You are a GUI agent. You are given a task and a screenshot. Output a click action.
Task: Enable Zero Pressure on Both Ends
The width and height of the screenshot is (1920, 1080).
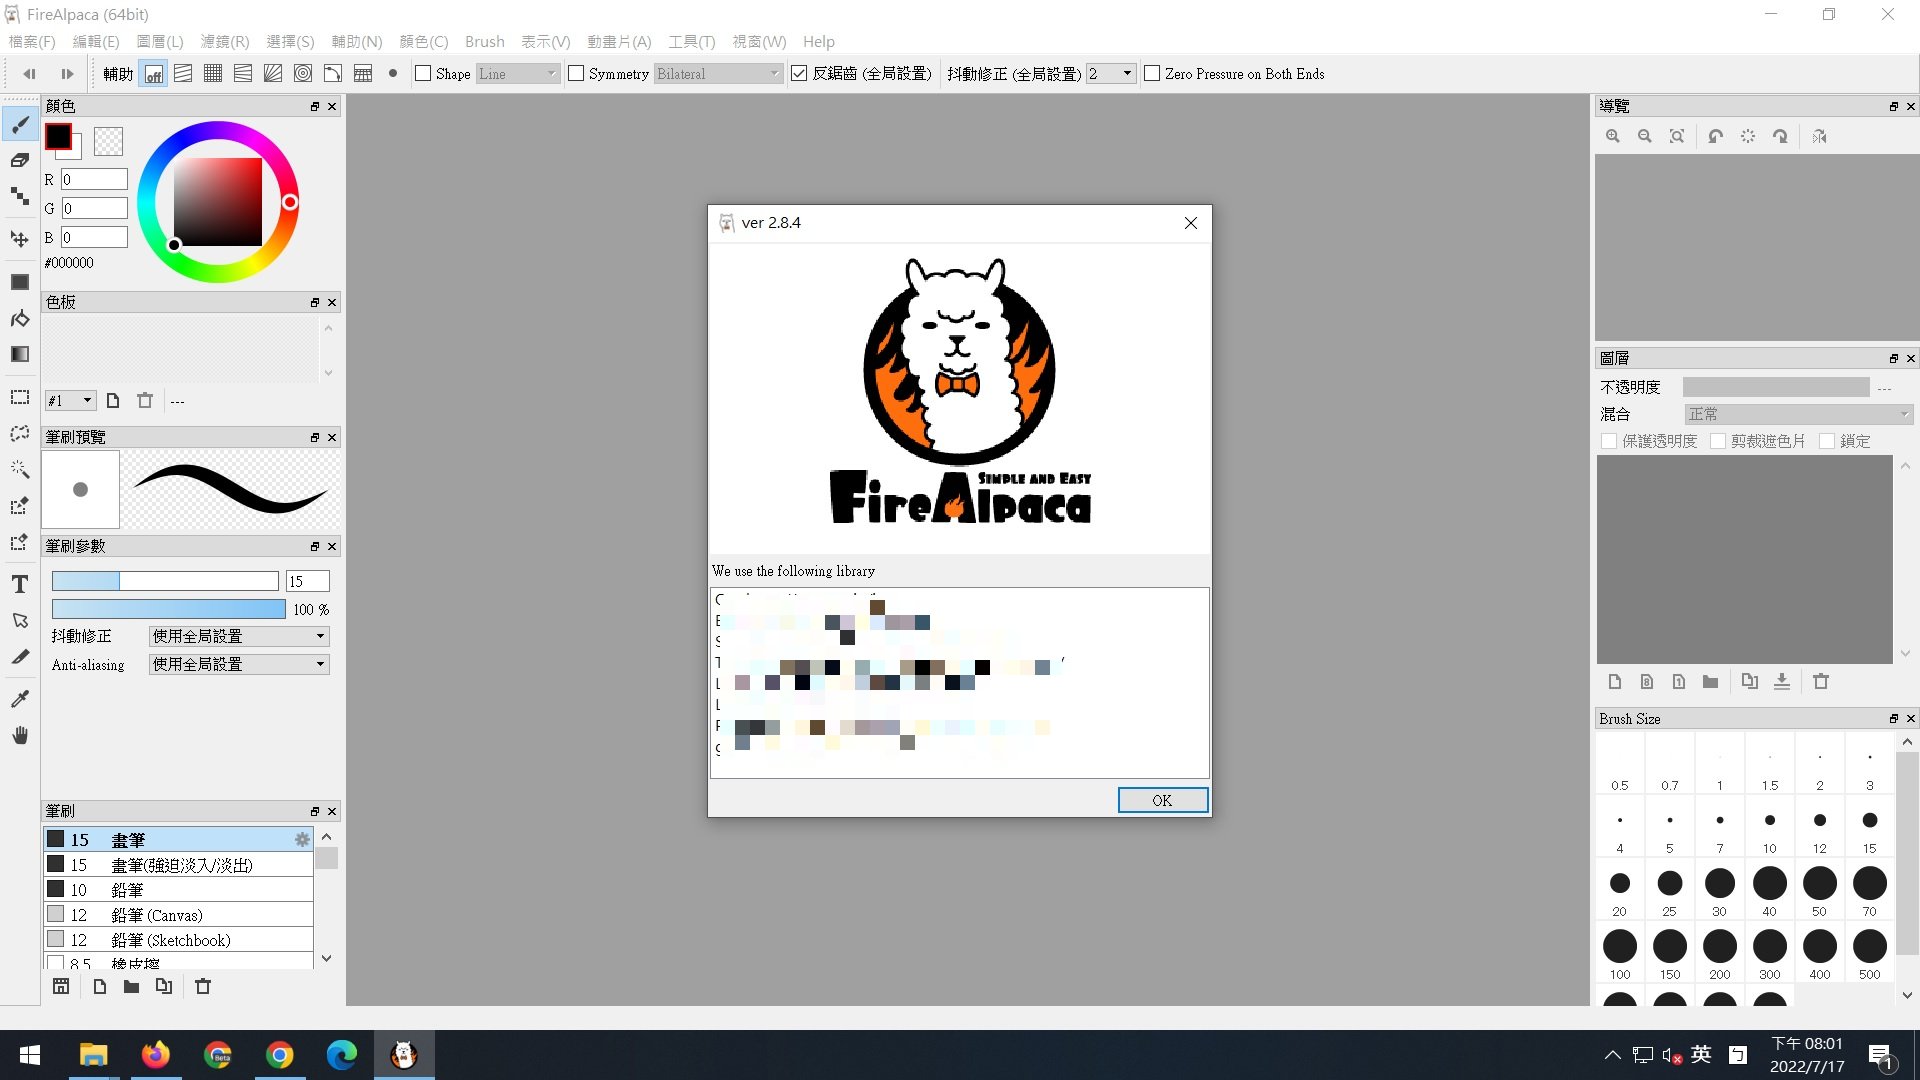point(1152,74)
